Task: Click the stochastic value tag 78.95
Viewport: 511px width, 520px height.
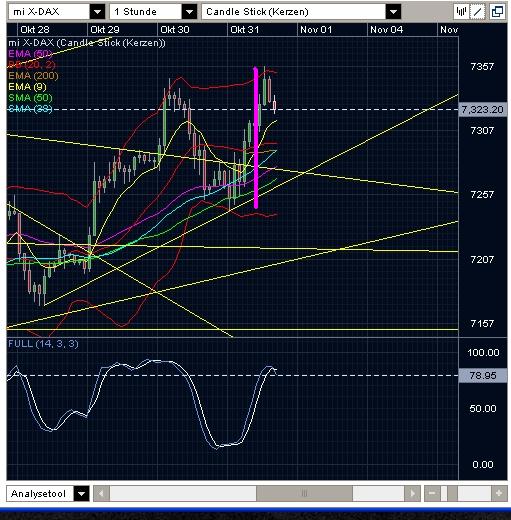Action: (483, 376)
